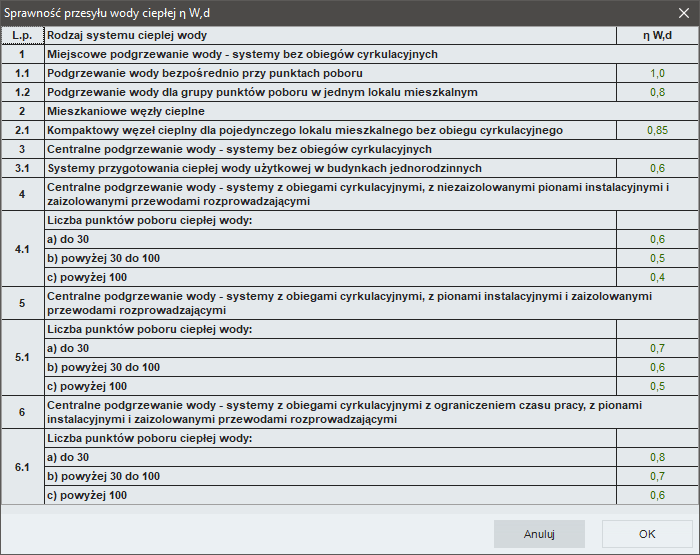Select value 0,4 in section 4.1
The image size is (700, 555).
click(657, 277)
